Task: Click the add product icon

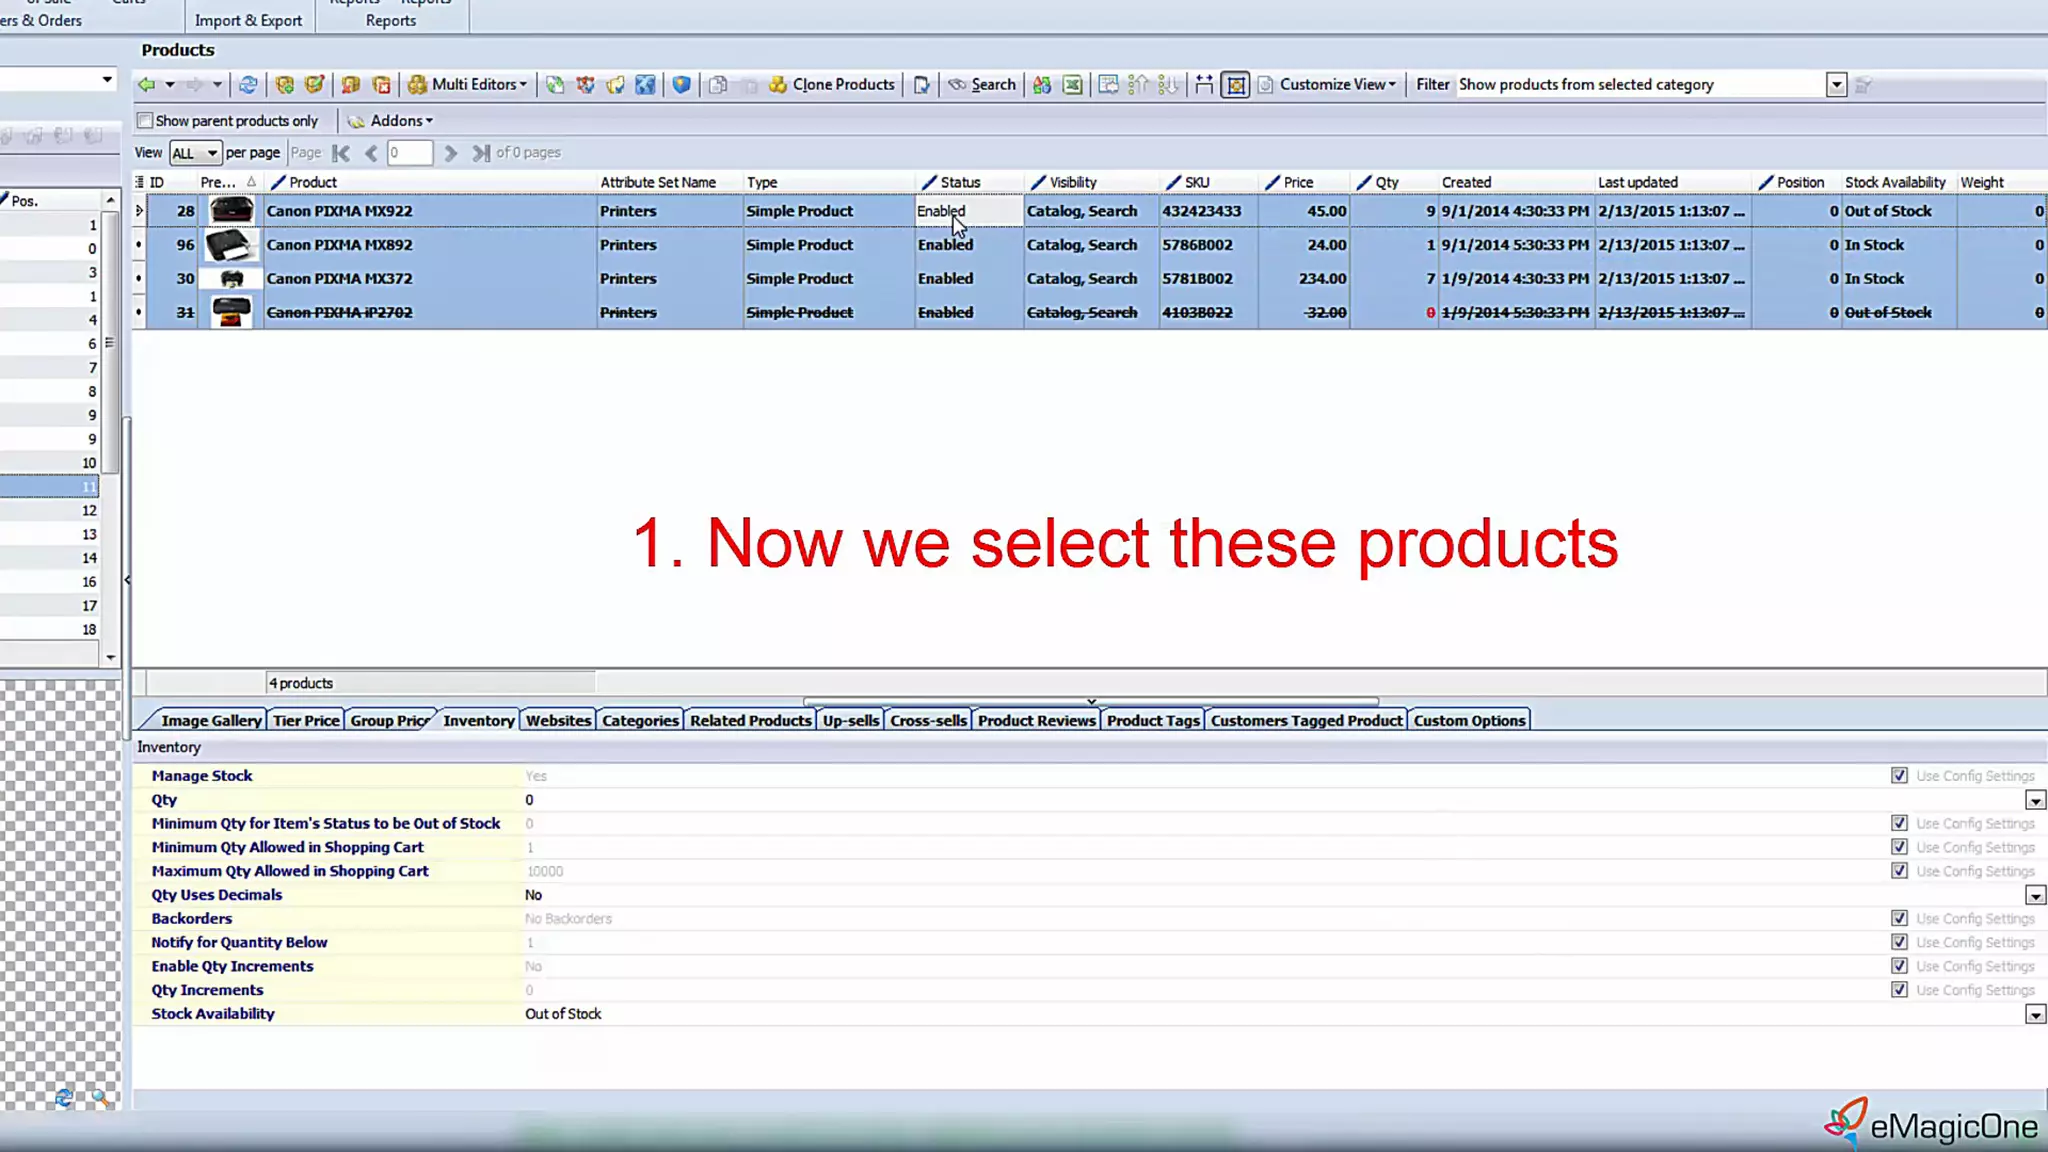Action: [284, 85]
